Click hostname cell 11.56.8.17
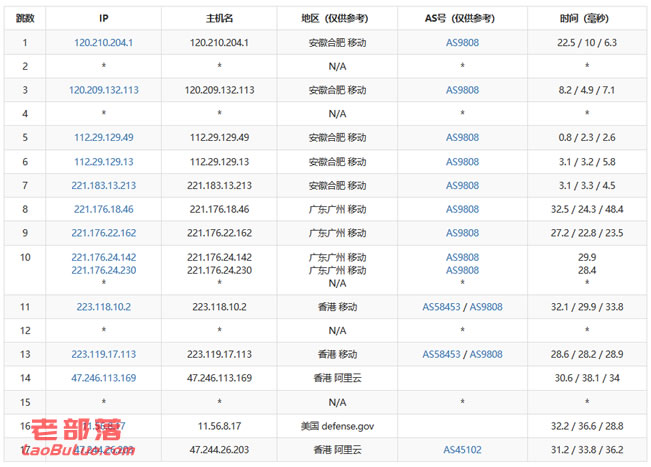Viewport: 651px width, 467px height. (x=219, y=426)
